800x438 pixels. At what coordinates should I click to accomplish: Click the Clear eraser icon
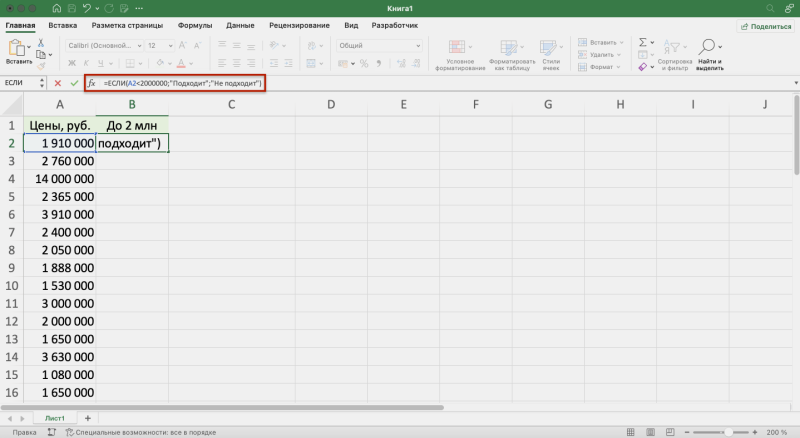643,67
